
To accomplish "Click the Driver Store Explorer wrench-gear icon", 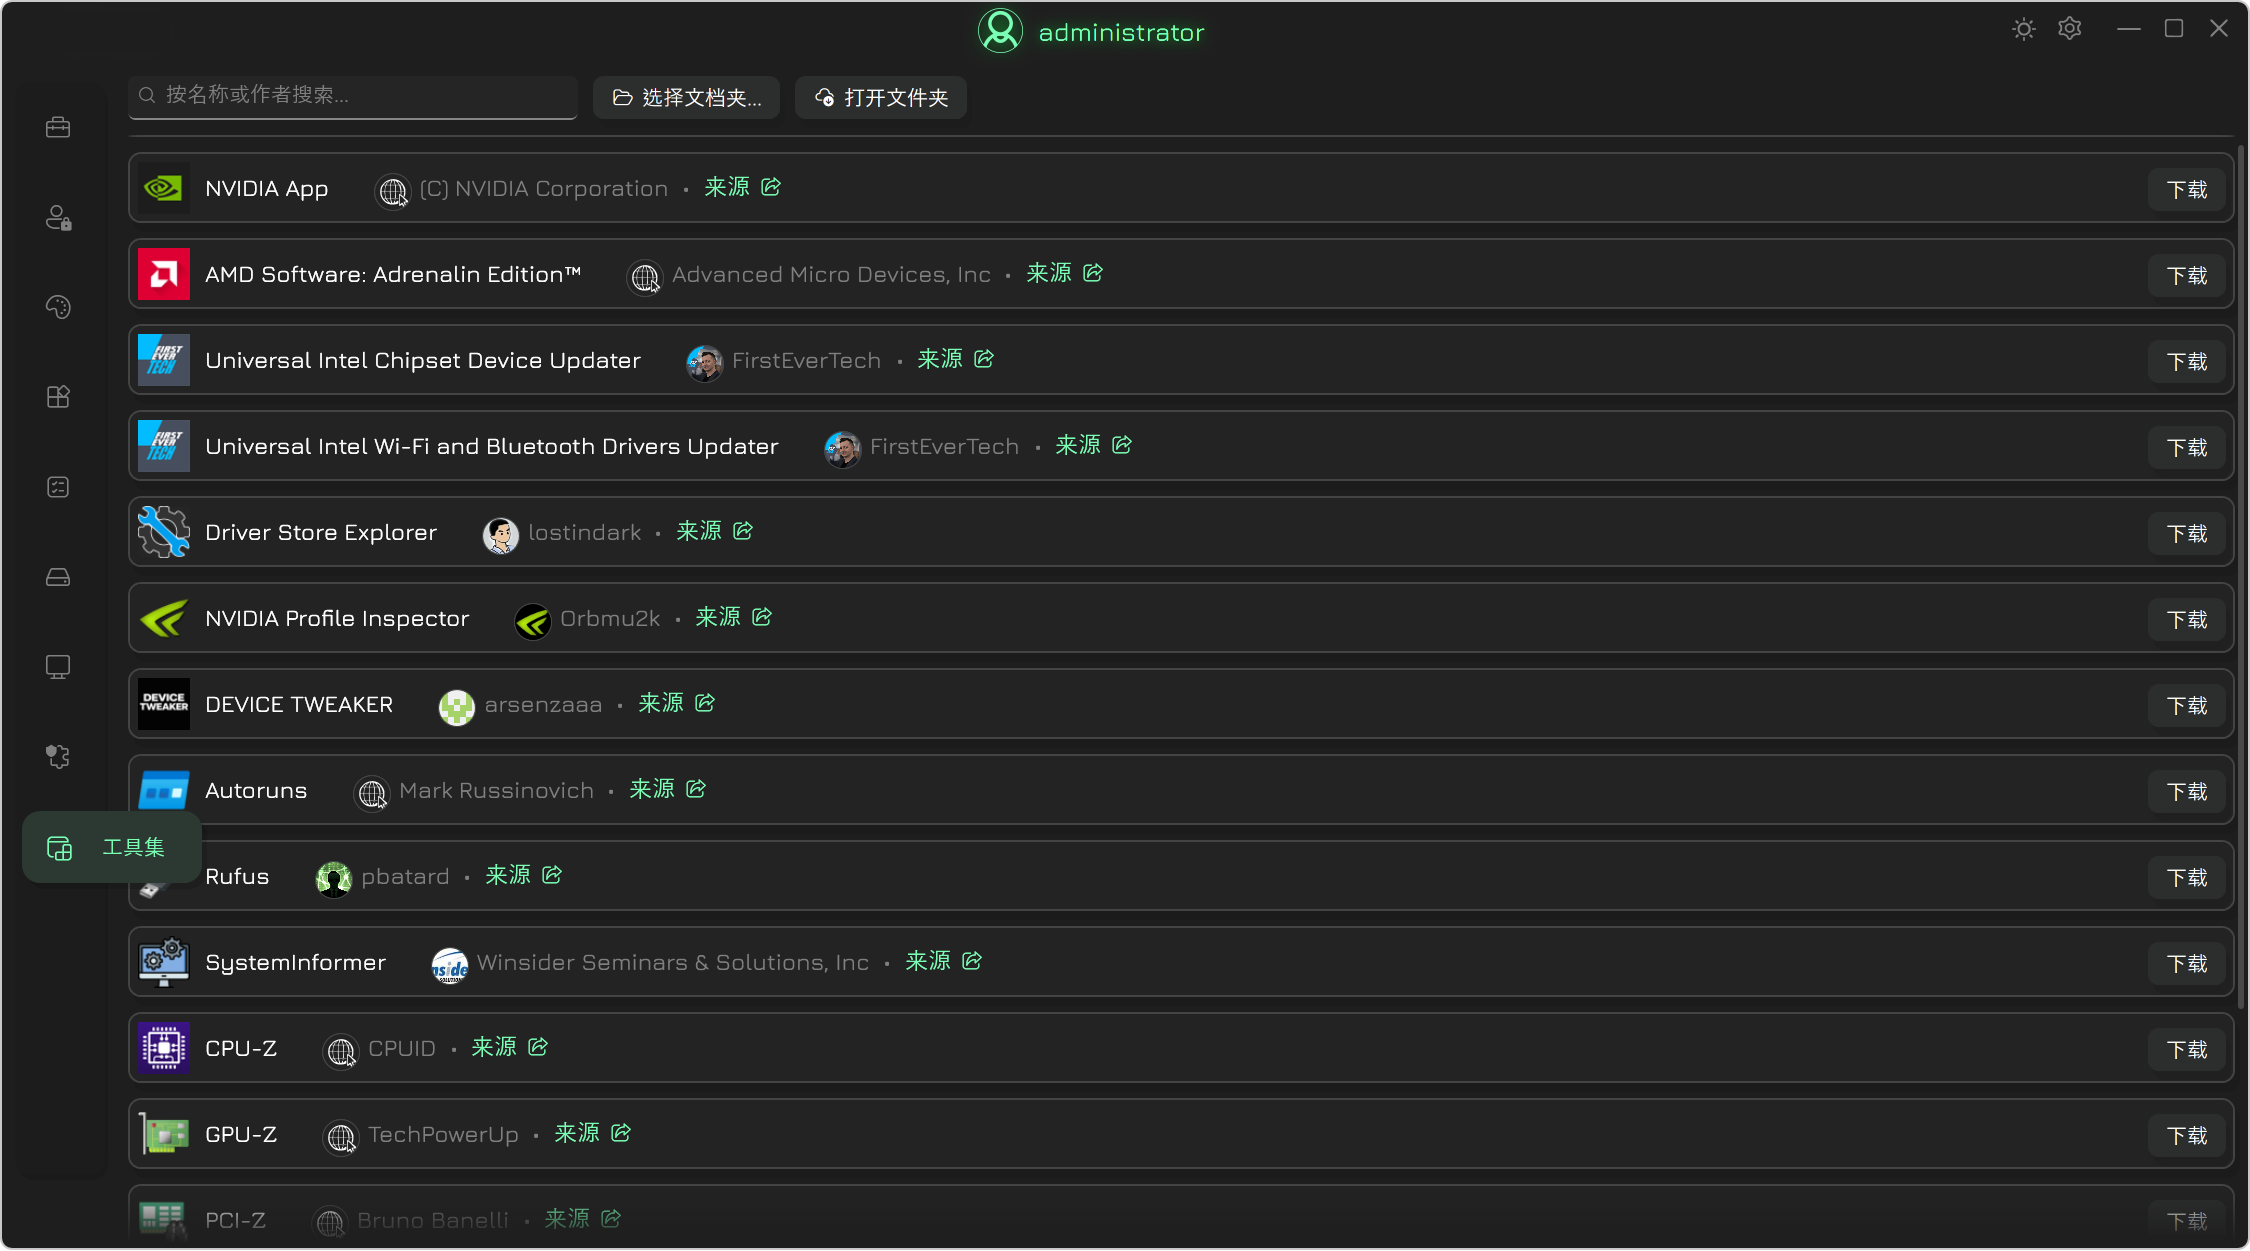I will coord(164,532).
